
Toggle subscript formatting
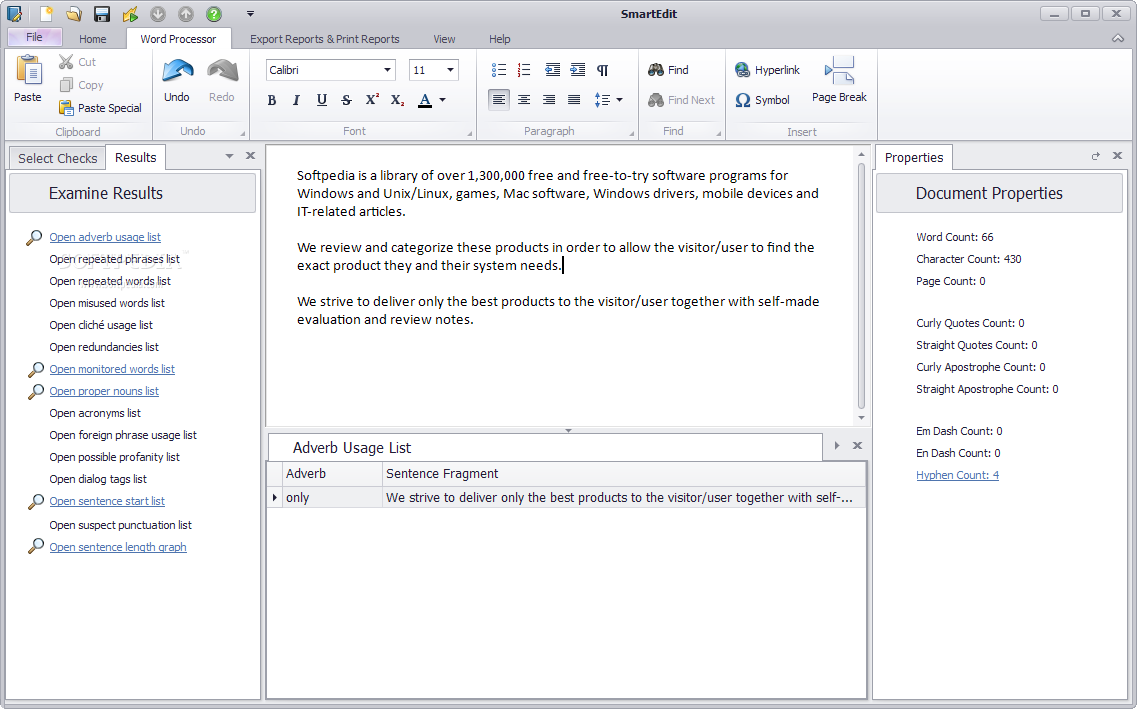click(397, 100)
